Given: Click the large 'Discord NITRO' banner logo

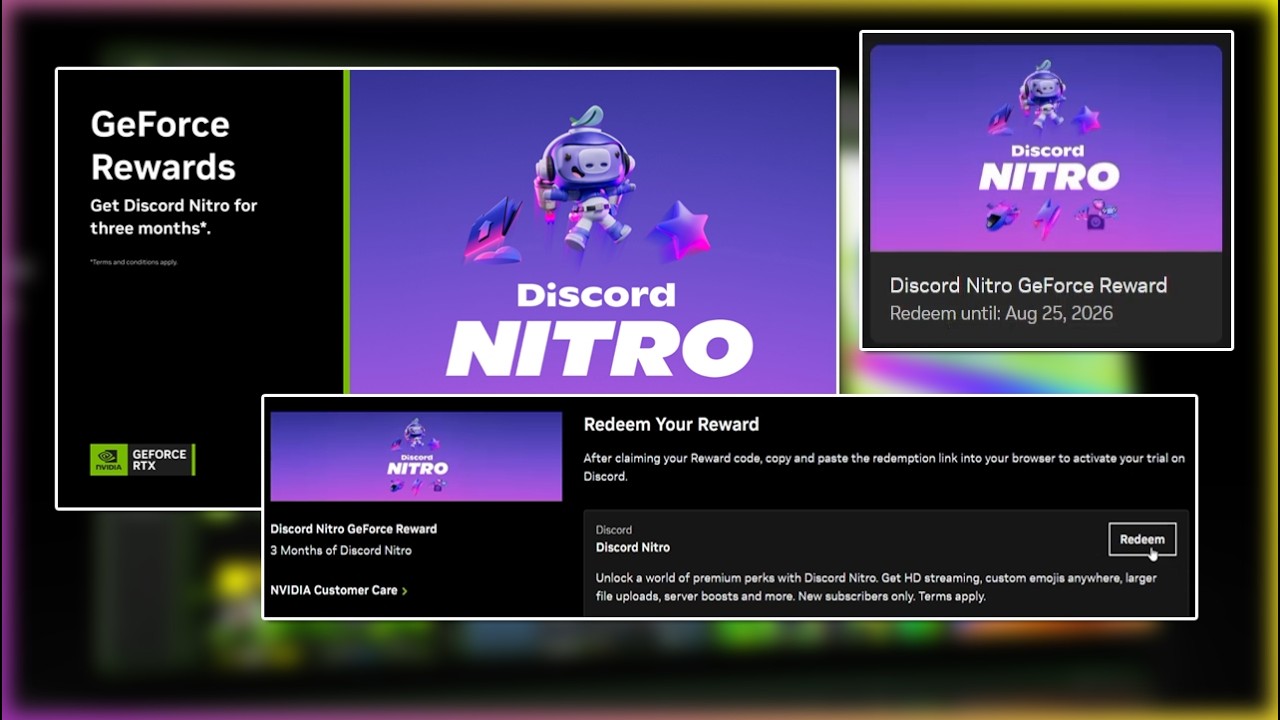Looking at the screenshot, I should [598, 329].
